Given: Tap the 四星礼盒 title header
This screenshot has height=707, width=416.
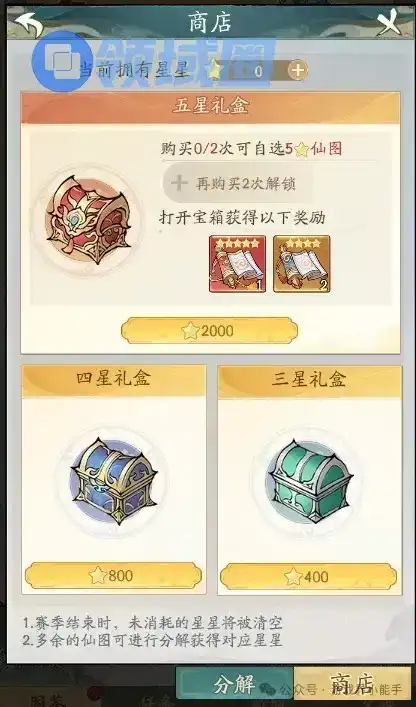Looking at the screenshot, I should tap(114, 379).
